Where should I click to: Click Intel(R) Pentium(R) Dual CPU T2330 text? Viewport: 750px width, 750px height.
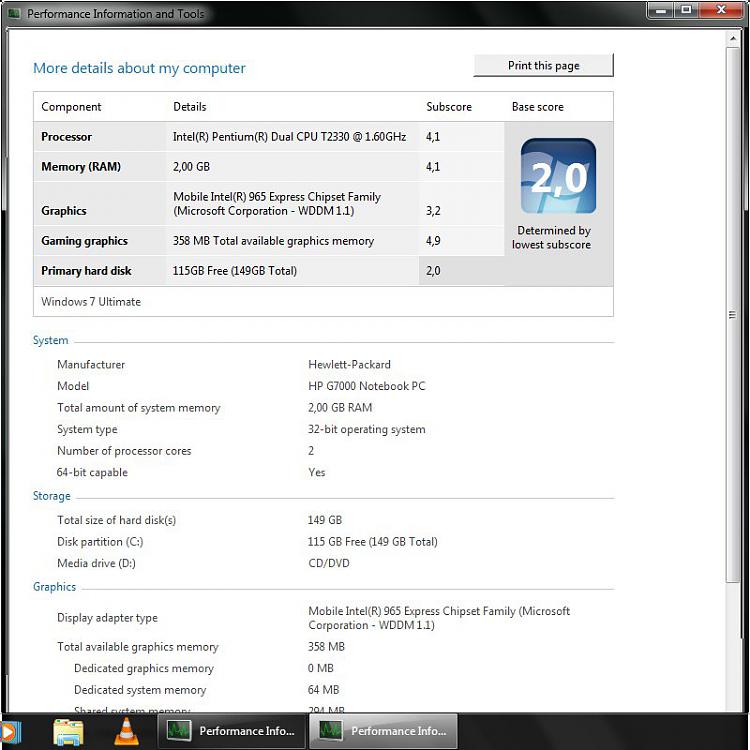[x=289, y=137]
